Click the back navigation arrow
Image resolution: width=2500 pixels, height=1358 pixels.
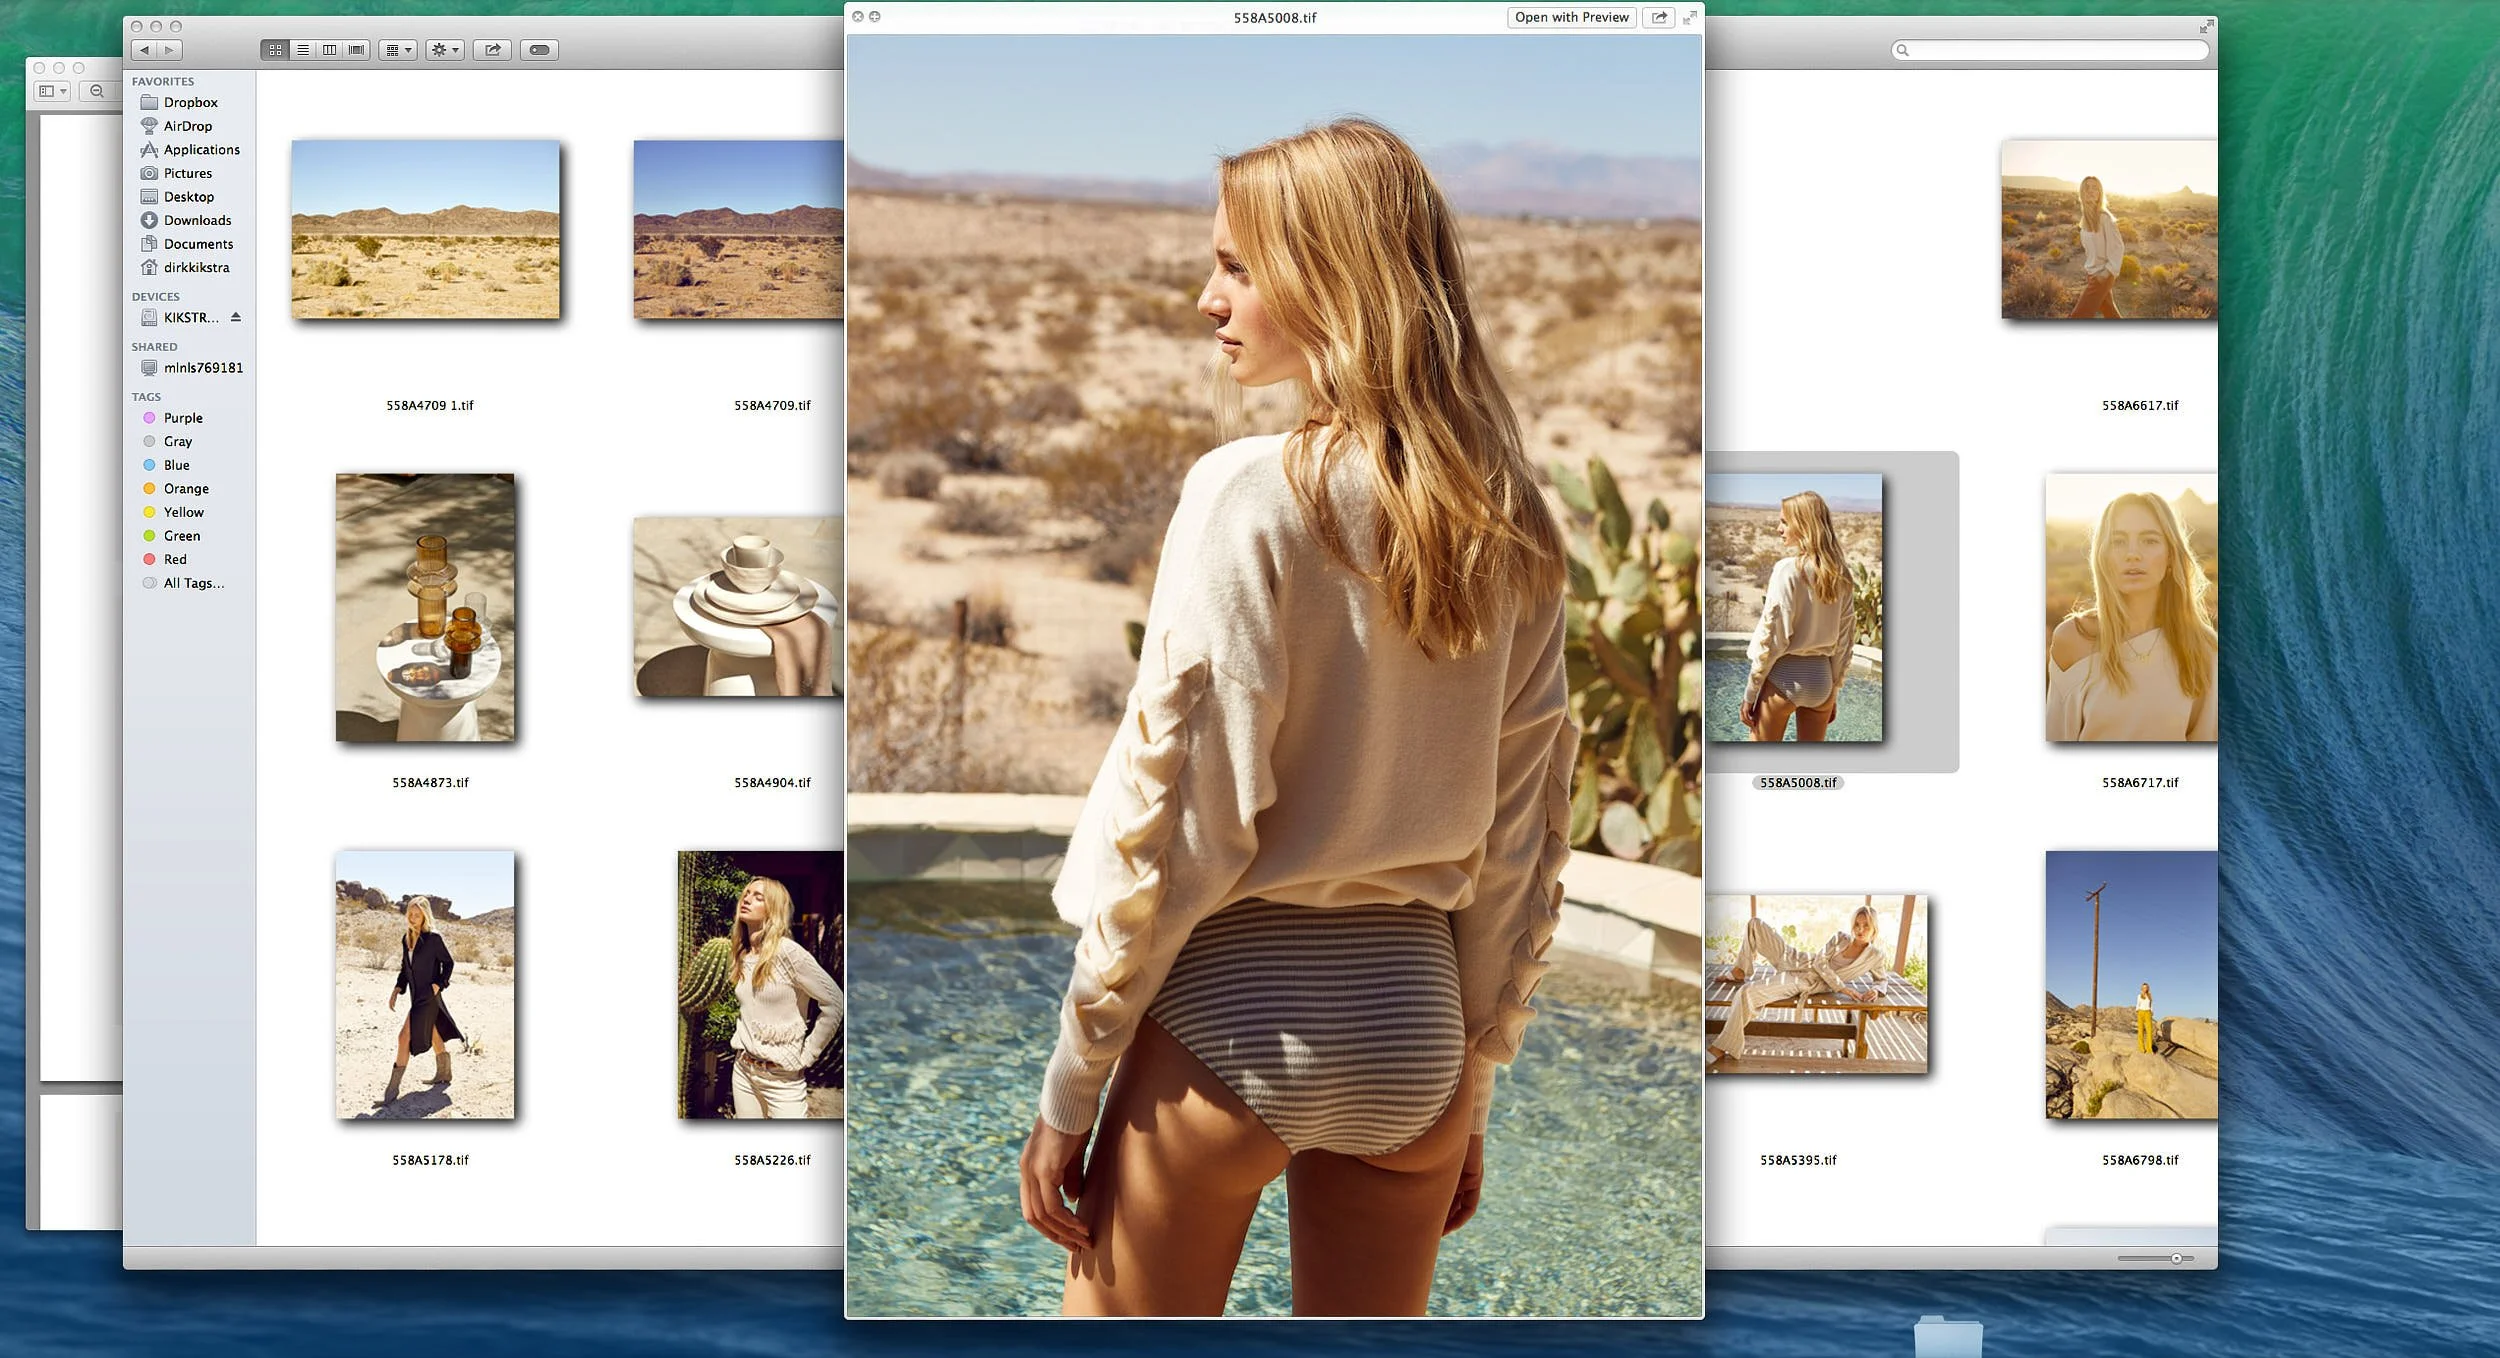(145, 49)
